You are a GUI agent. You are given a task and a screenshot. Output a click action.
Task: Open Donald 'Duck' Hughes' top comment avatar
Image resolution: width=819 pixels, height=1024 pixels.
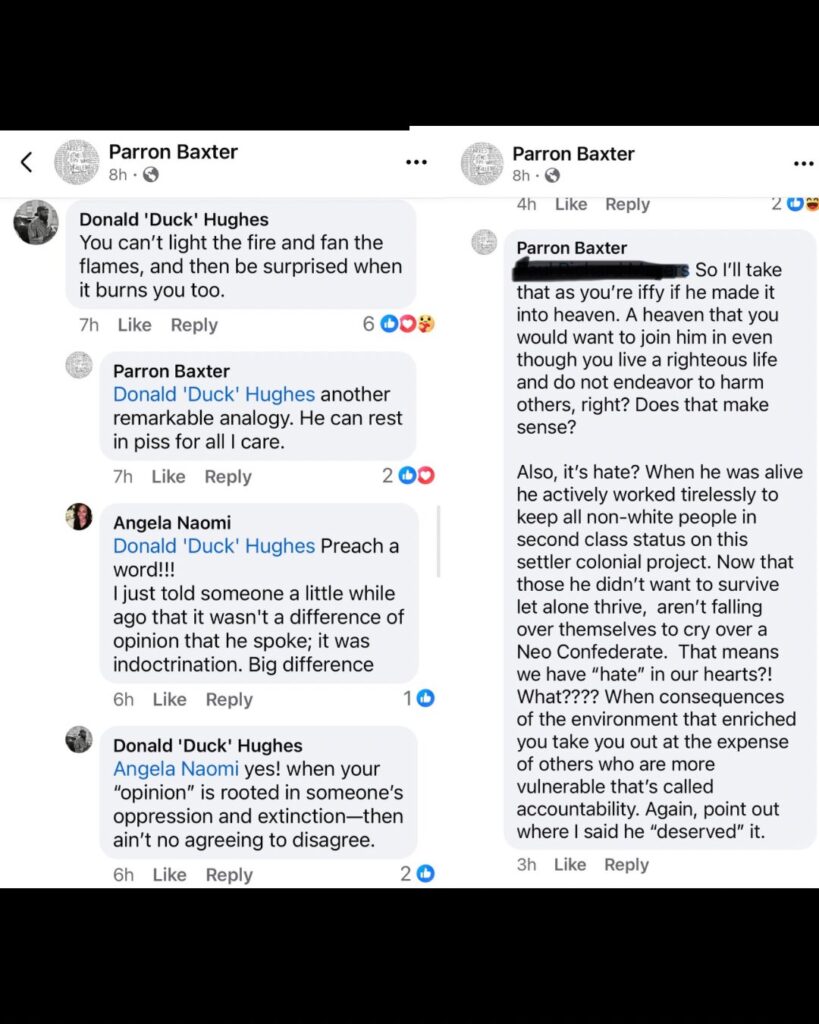click(36, 222)
